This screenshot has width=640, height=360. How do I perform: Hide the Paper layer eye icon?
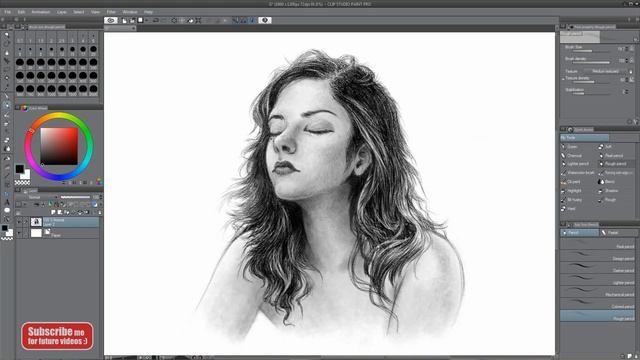[x=19, y=233]
